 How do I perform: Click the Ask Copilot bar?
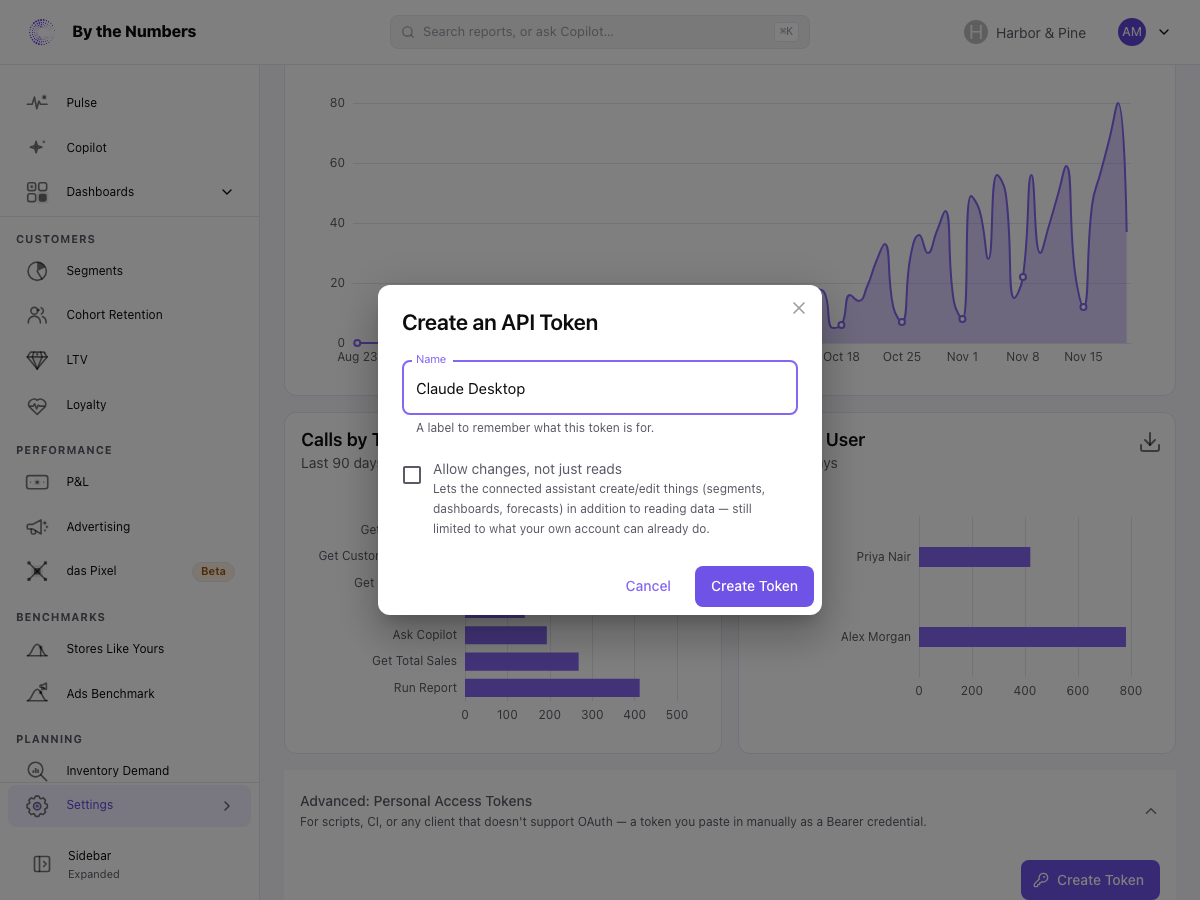(x=506, y=635)
